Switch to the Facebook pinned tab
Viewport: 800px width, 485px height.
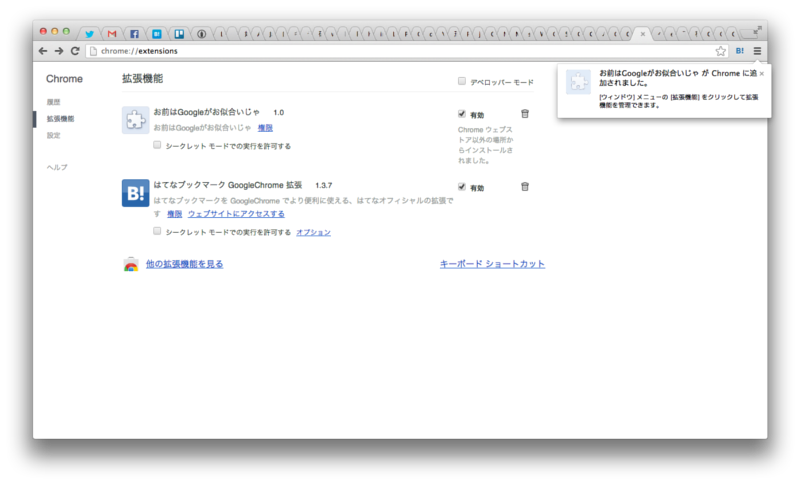134,34
